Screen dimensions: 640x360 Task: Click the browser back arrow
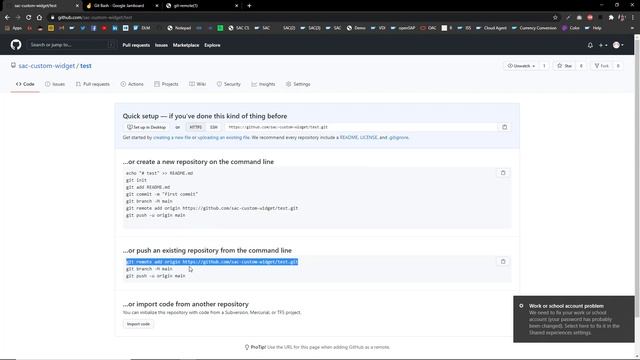coord(7,18)
